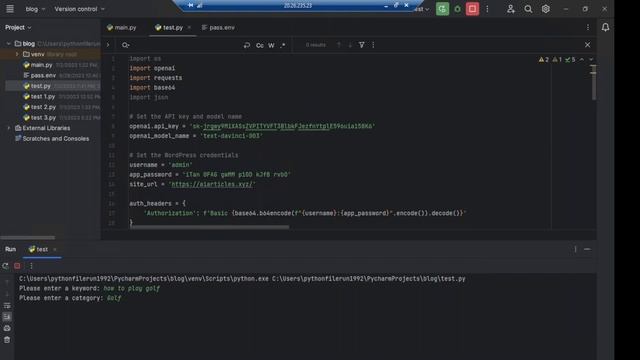Open test 1.py in project tree
The height and width of the screenshot is (360, 640).
(x=42, y=97)
